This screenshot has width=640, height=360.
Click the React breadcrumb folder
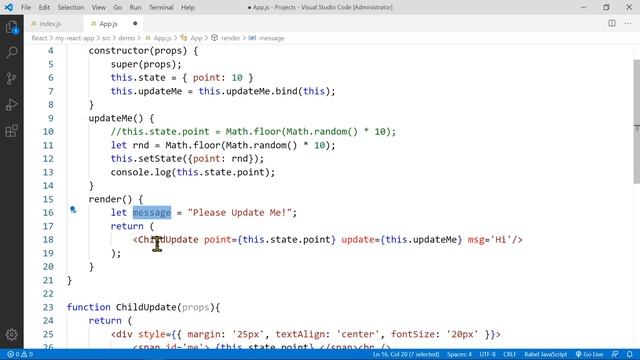click(39, 38)
